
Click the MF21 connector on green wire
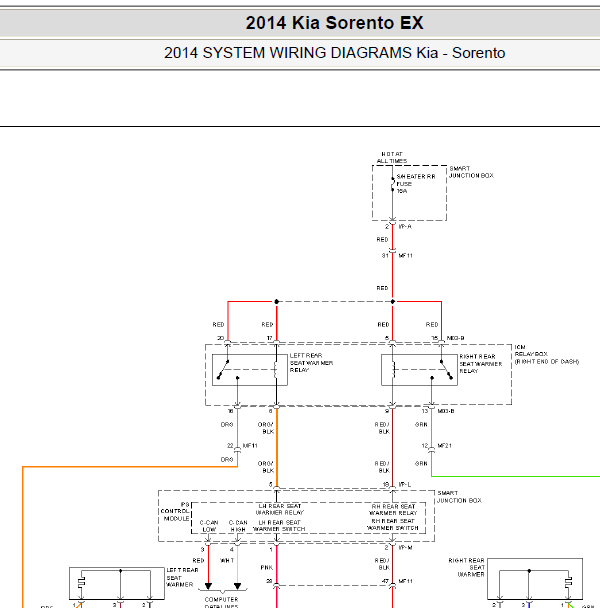point(432,449)
